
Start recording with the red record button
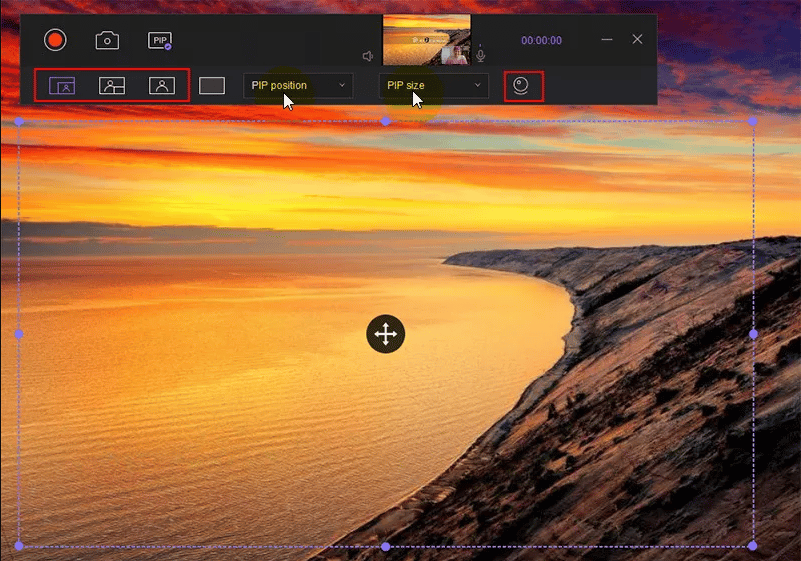(55, 40)
